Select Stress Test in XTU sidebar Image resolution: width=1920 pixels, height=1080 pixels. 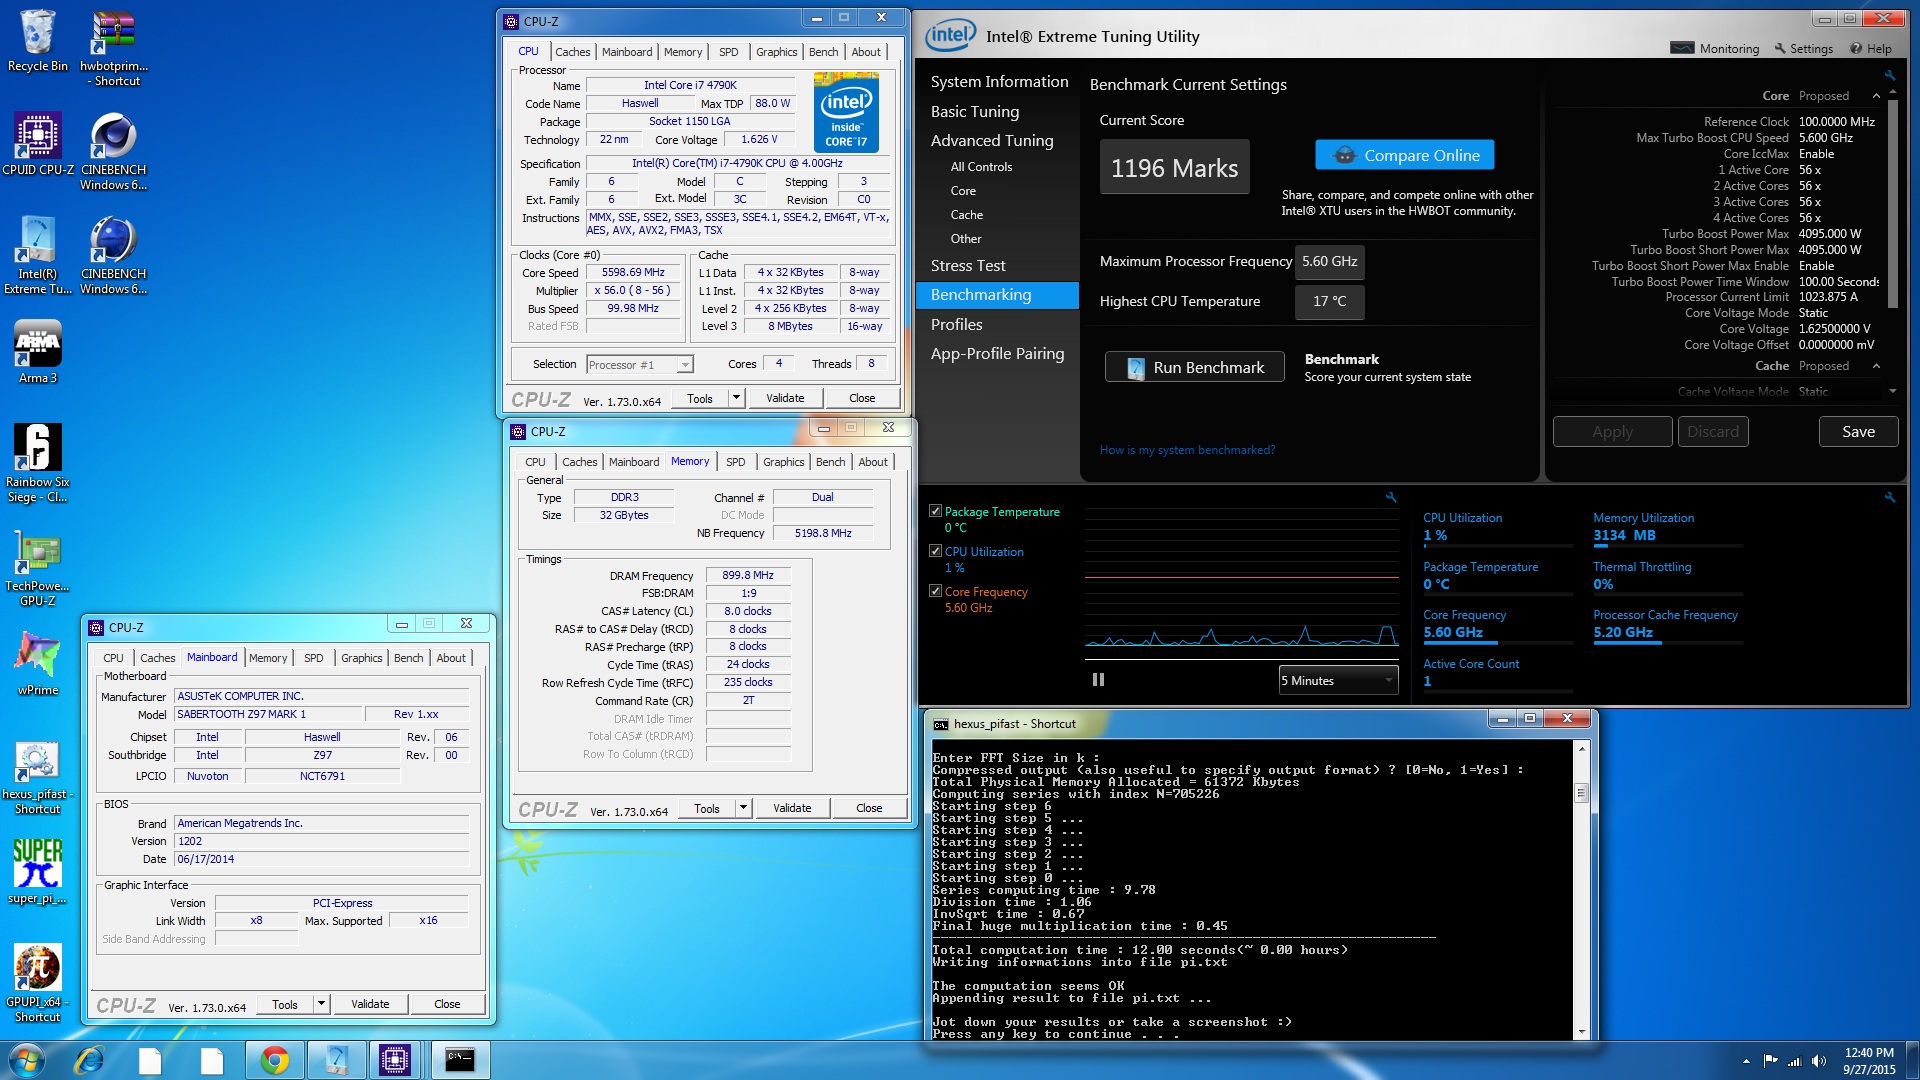pos(967,266)
